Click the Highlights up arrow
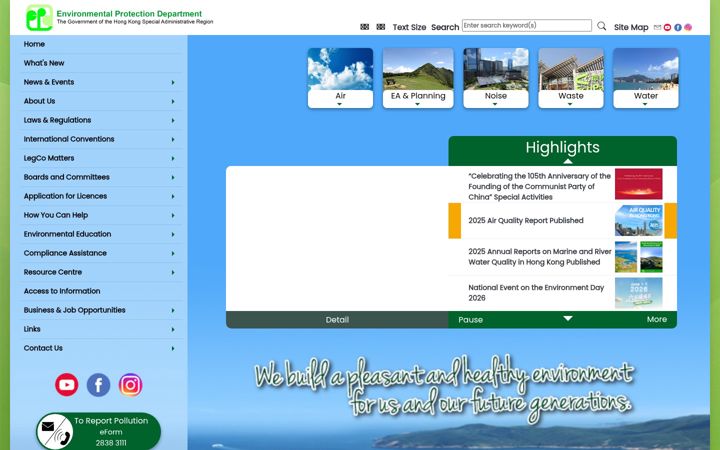The width and height of the screenshot is (720, 450). (568, 161)
